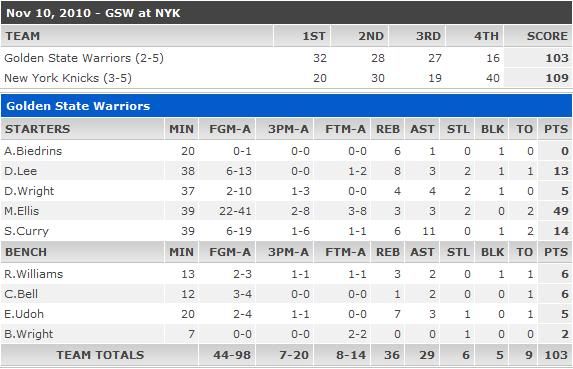The image size is (573, 369).
Task: Click the STARTERS header label
Action: (x=38, y=129)
